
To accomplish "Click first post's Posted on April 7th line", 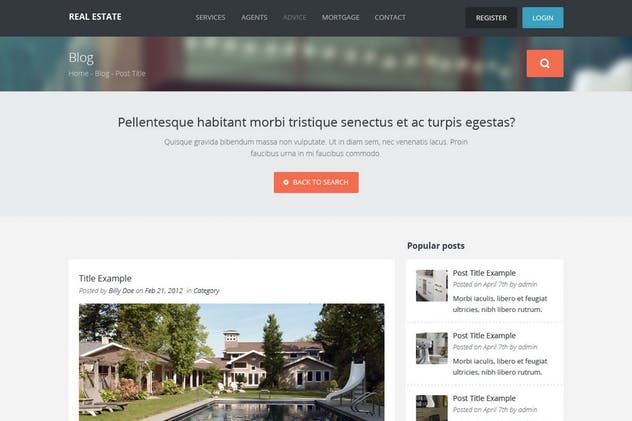I will [x=495, y=284].
